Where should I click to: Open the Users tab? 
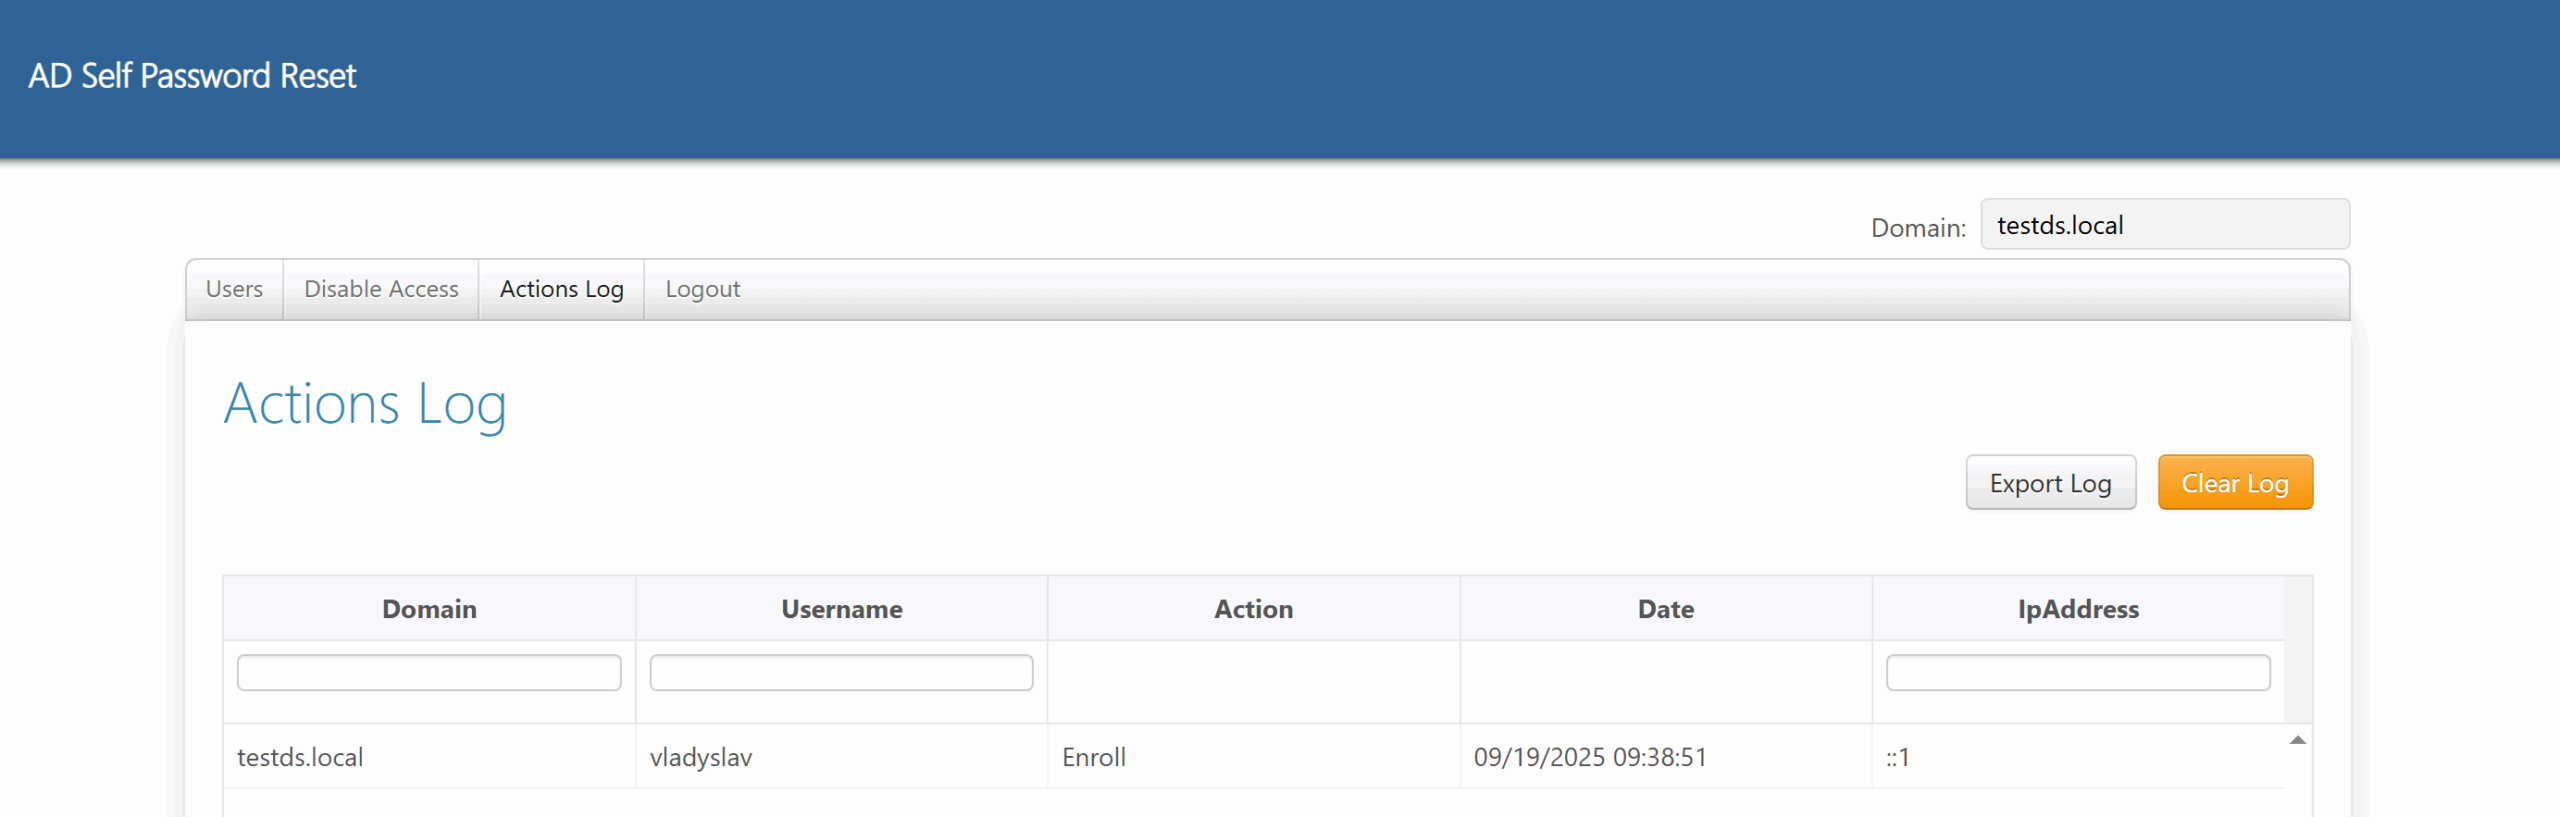click(x=234, y=290)
